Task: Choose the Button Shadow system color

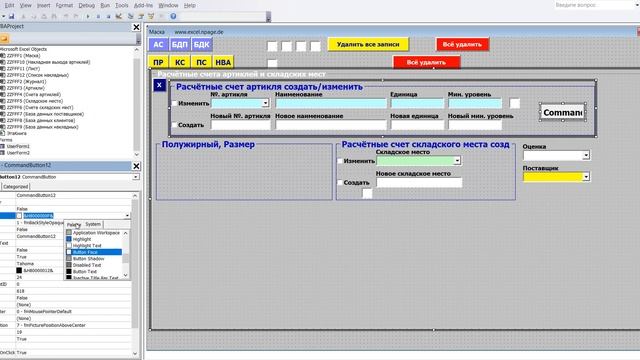Action: pyautogui.click(x=93, y=259)
